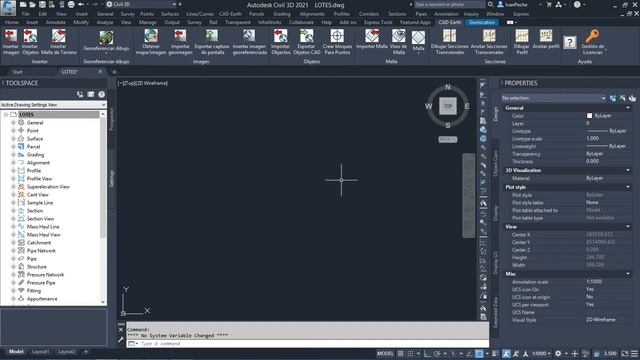Viewport: 640px width, 360px height.
Task: Click the Anotar perfil icon
Action: click(x=546, y=36)
